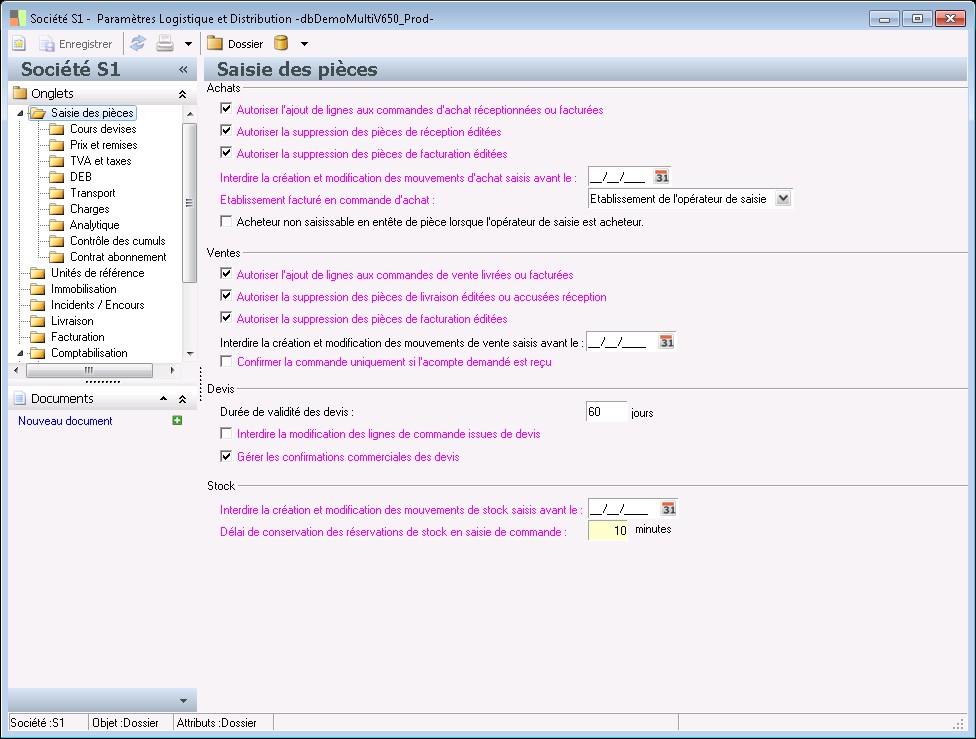Uncheck Gérer les confirmations commerciales des devis
This screenshot has height=739, width=976.
(226, 456)
